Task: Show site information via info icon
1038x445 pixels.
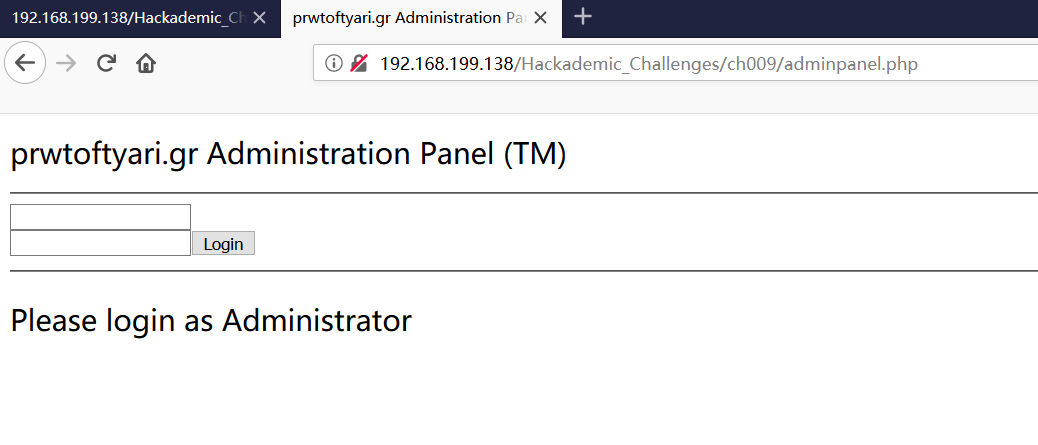Action: (x=335, y=64)
